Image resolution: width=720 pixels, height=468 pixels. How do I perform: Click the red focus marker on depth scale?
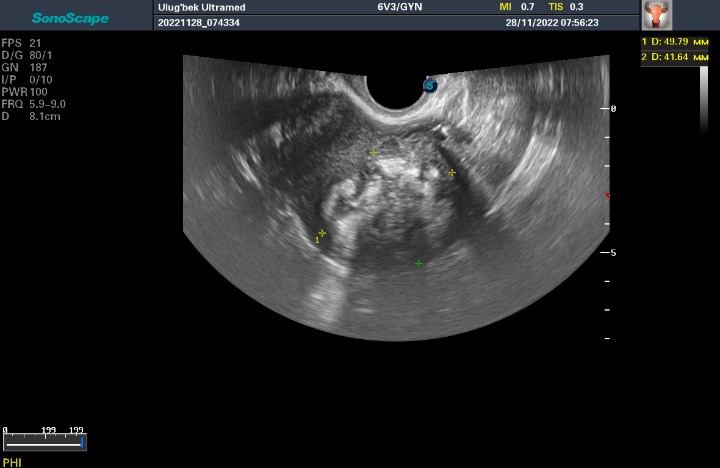click(x=608, y=195)
